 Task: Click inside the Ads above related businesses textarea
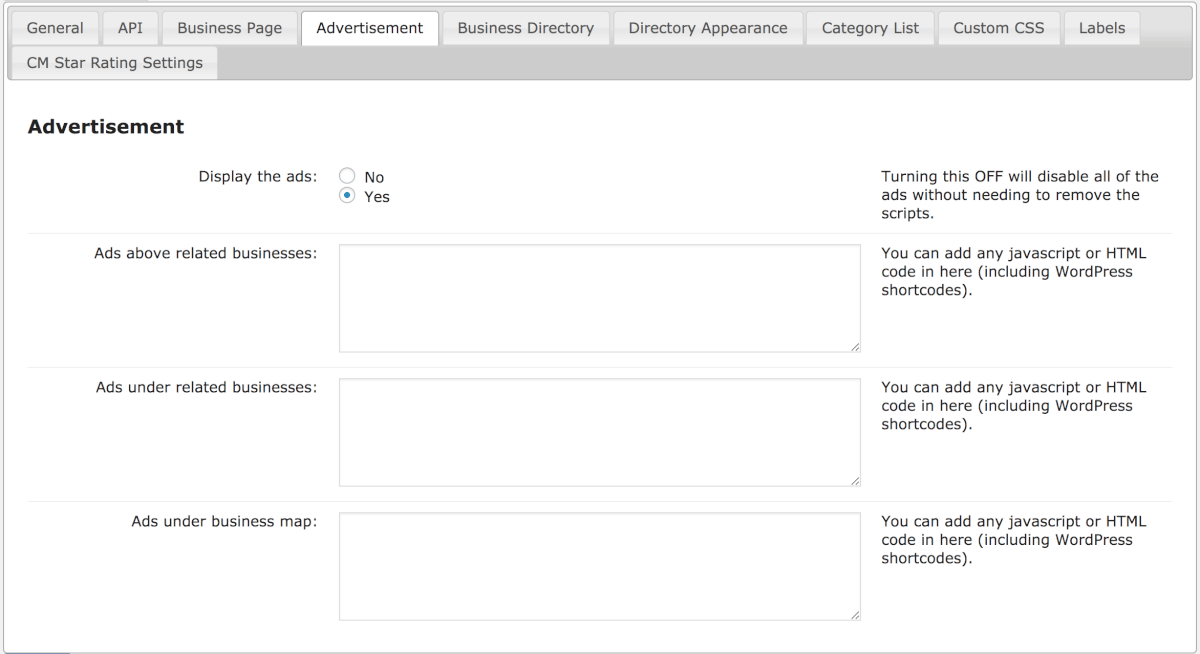click(599, 298)
